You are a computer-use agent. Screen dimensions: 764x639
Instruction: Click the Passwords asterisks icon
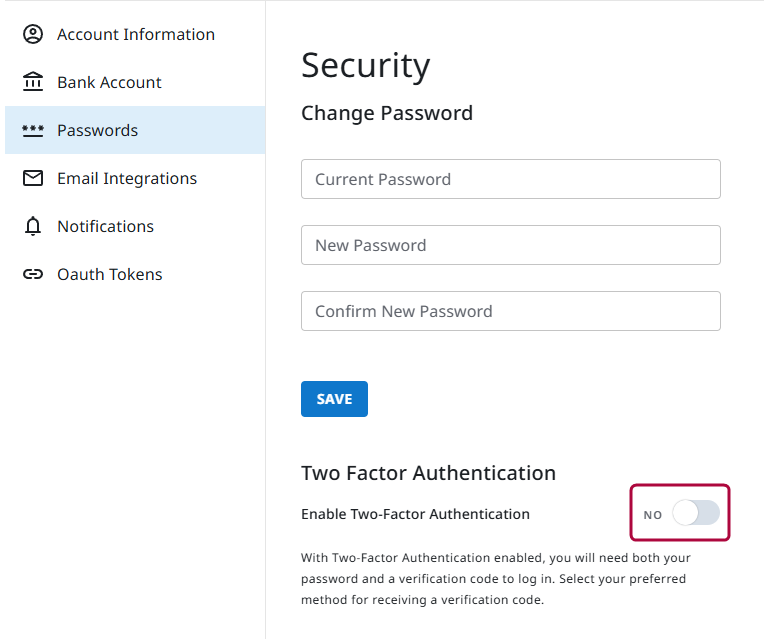33,130
